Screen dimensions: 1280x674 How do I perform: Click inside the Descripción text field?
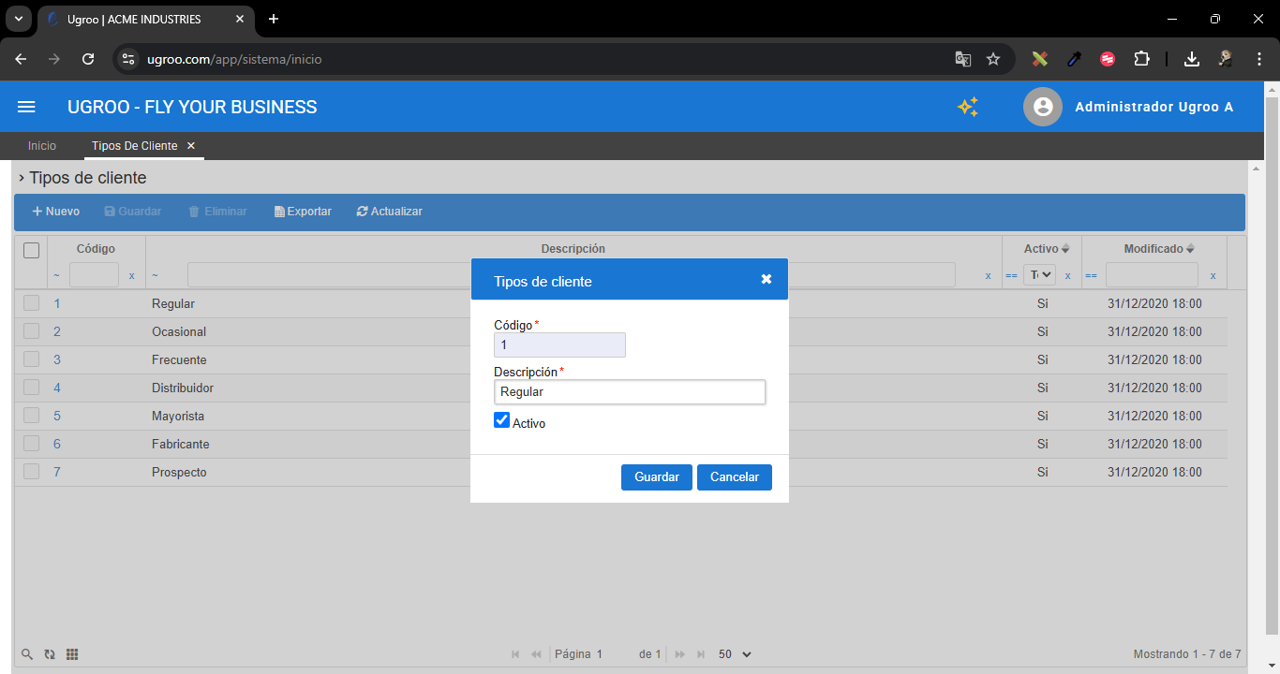pyautogui.click(x=629, y=392)
